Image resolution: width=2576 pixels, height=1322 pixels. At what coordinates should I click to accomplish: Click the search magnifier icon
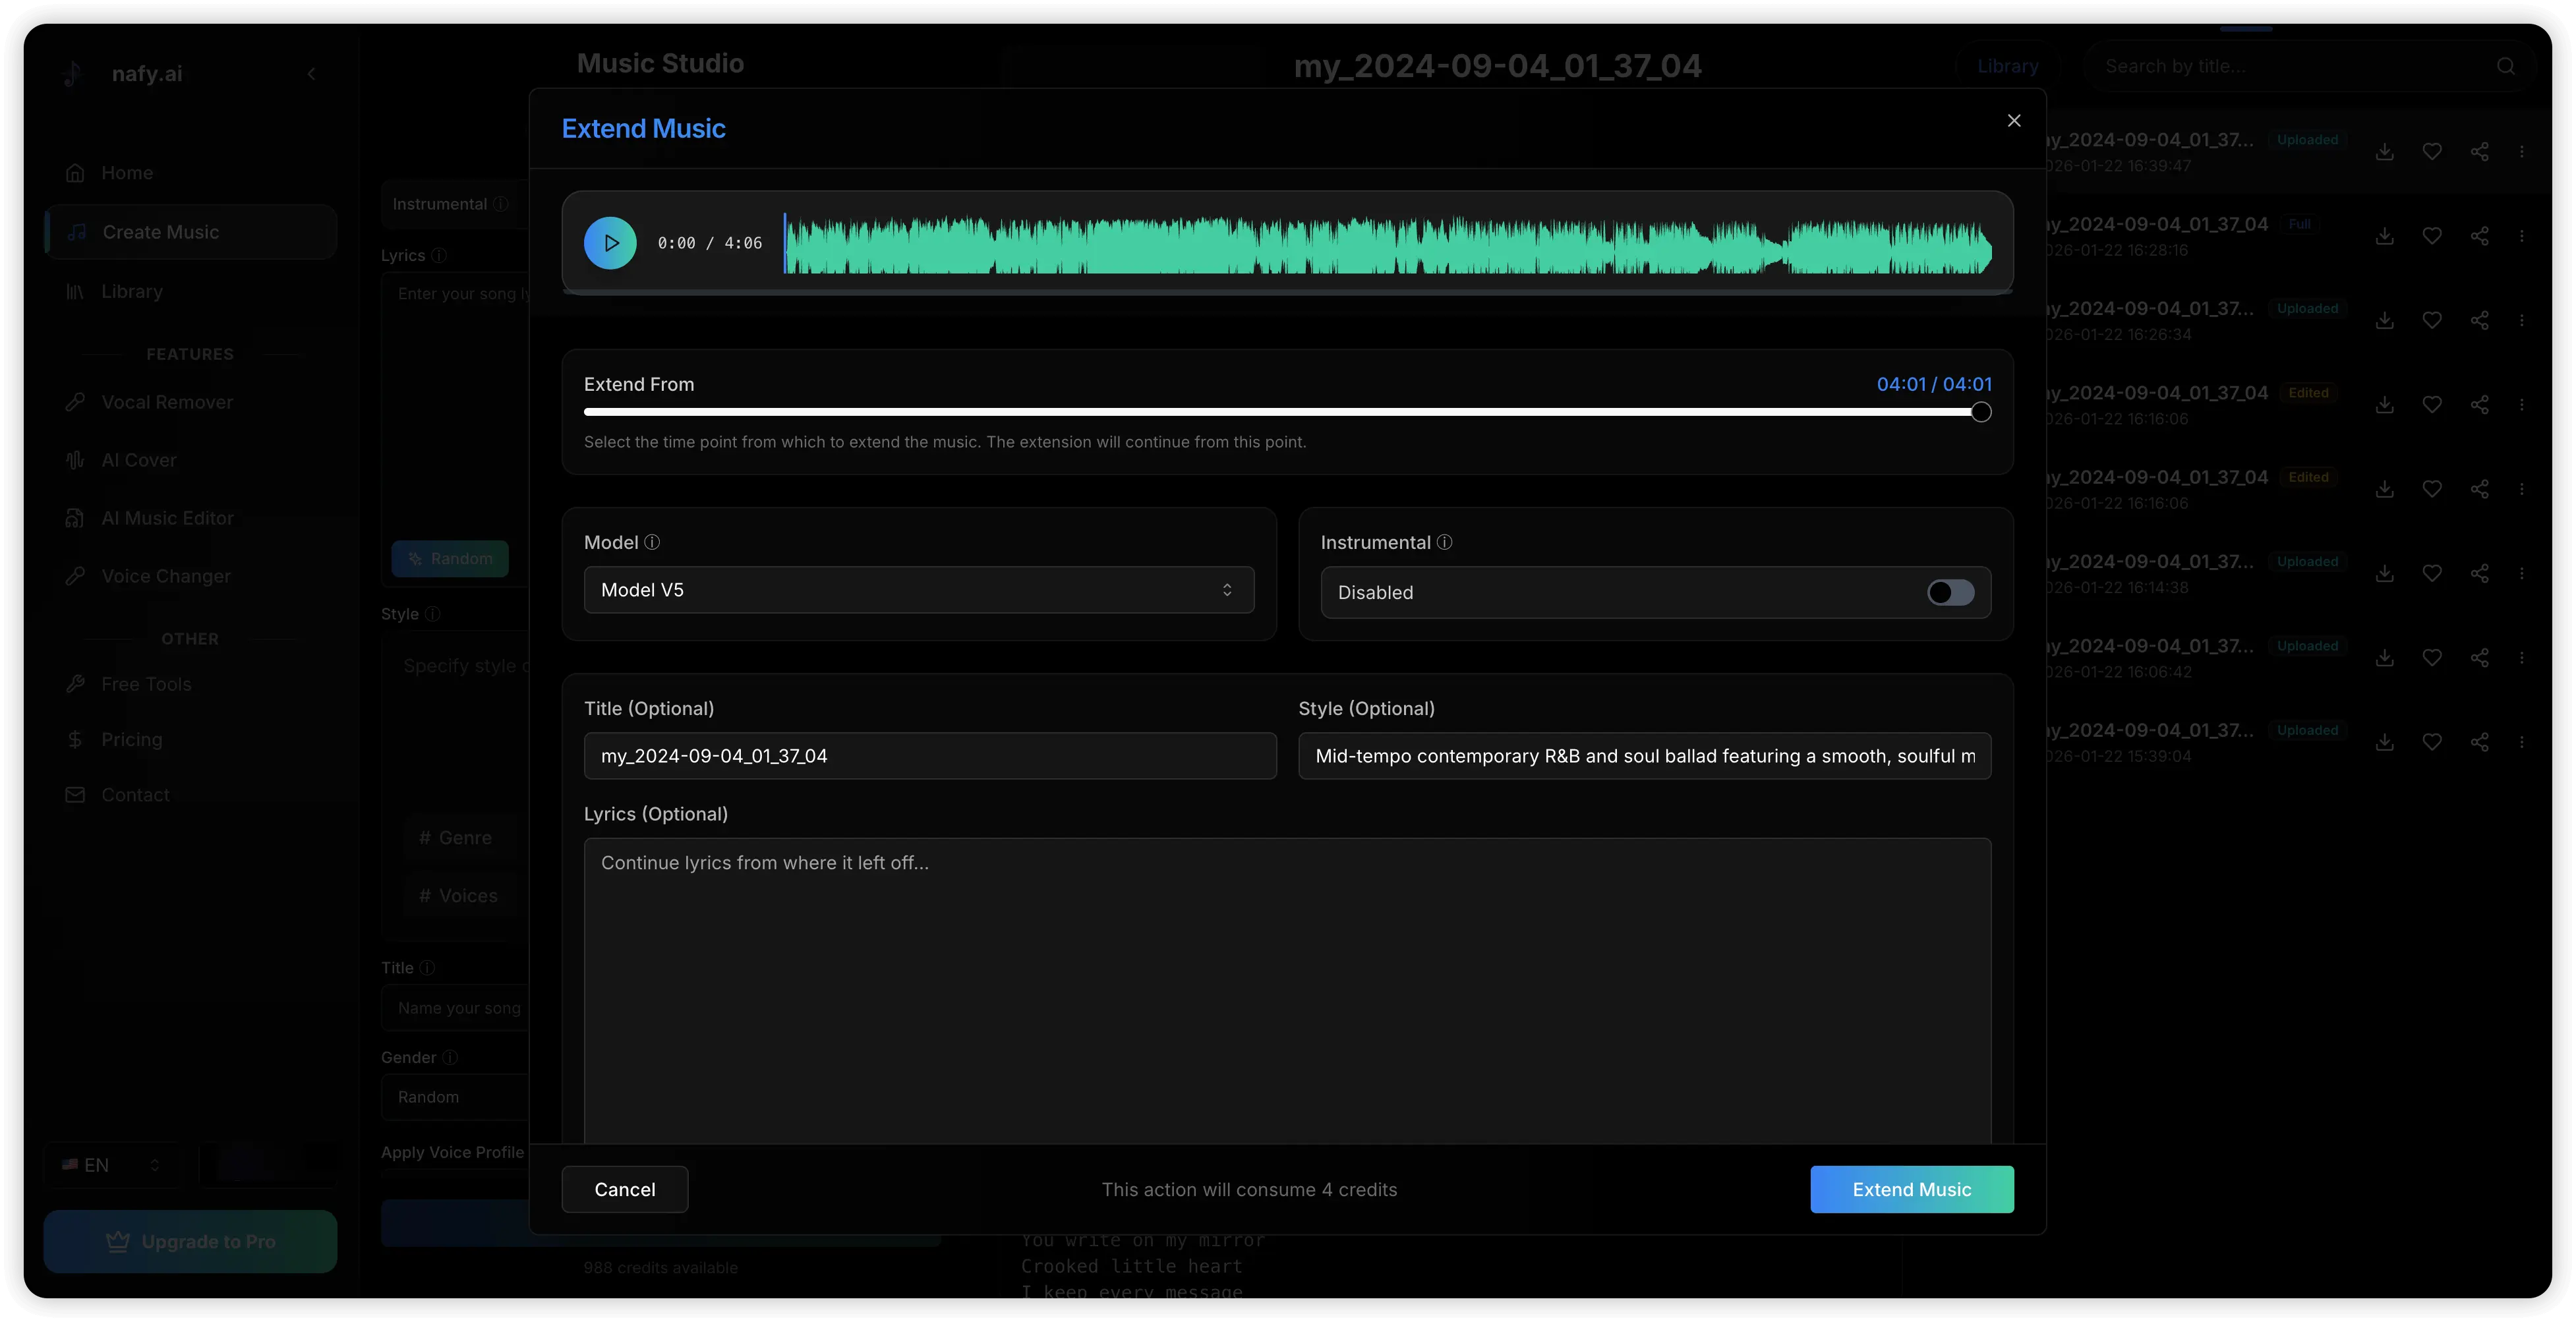pyautogui.click(x=2506, y=66)
